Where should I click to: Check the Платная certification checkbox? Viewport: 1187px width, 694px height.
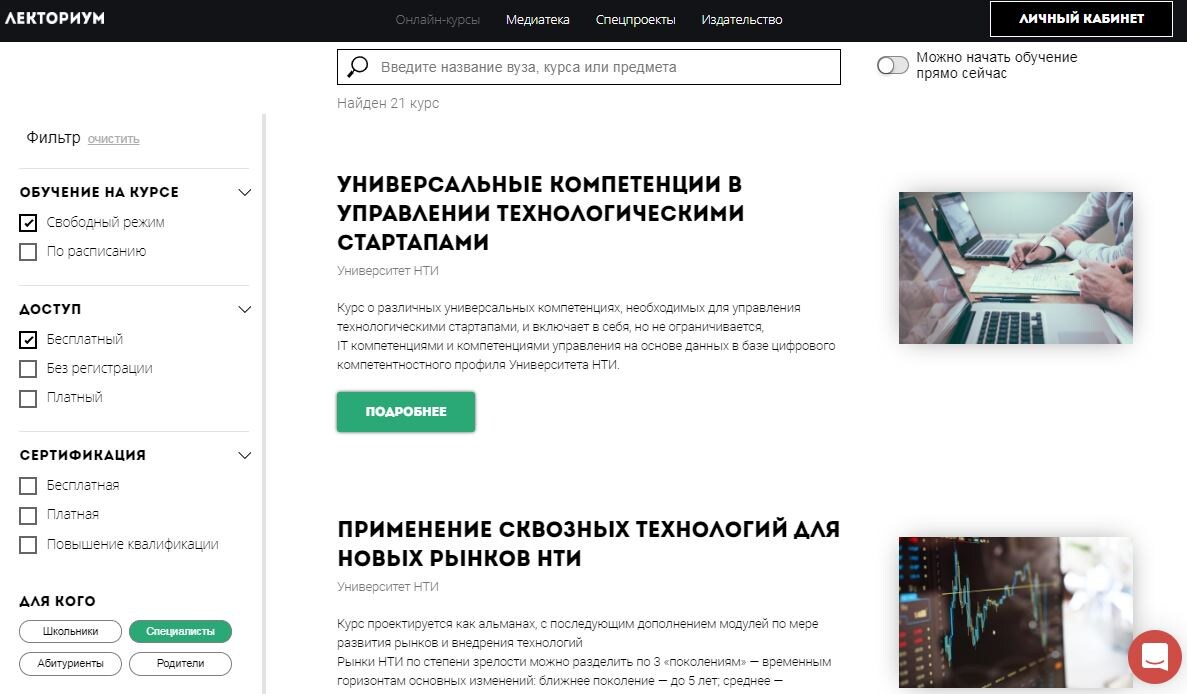(x=28, y=515)
